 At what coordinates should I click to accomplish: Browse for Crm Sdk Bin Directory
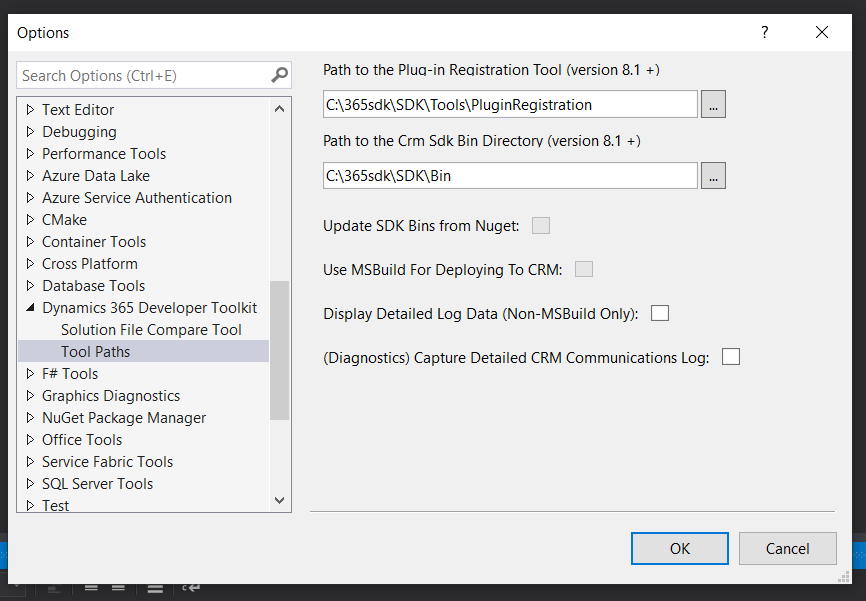(713, 176)
